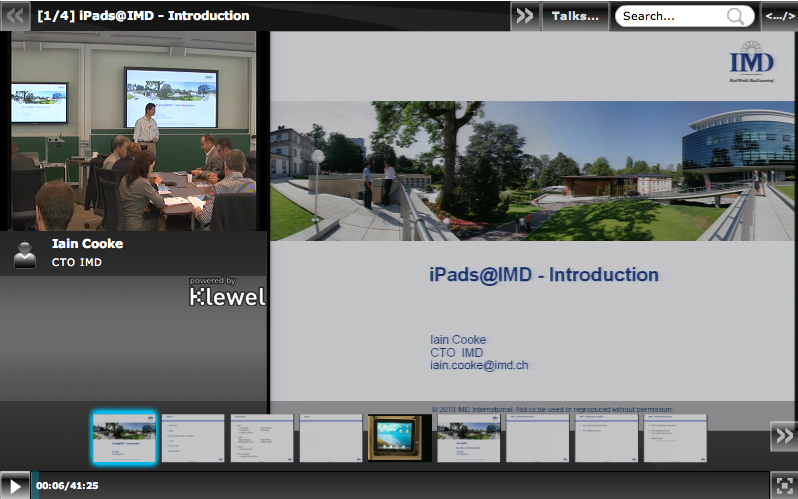Screen dimensions: 798x499
Task: Click the magnifier search icon
Action: 735,16
